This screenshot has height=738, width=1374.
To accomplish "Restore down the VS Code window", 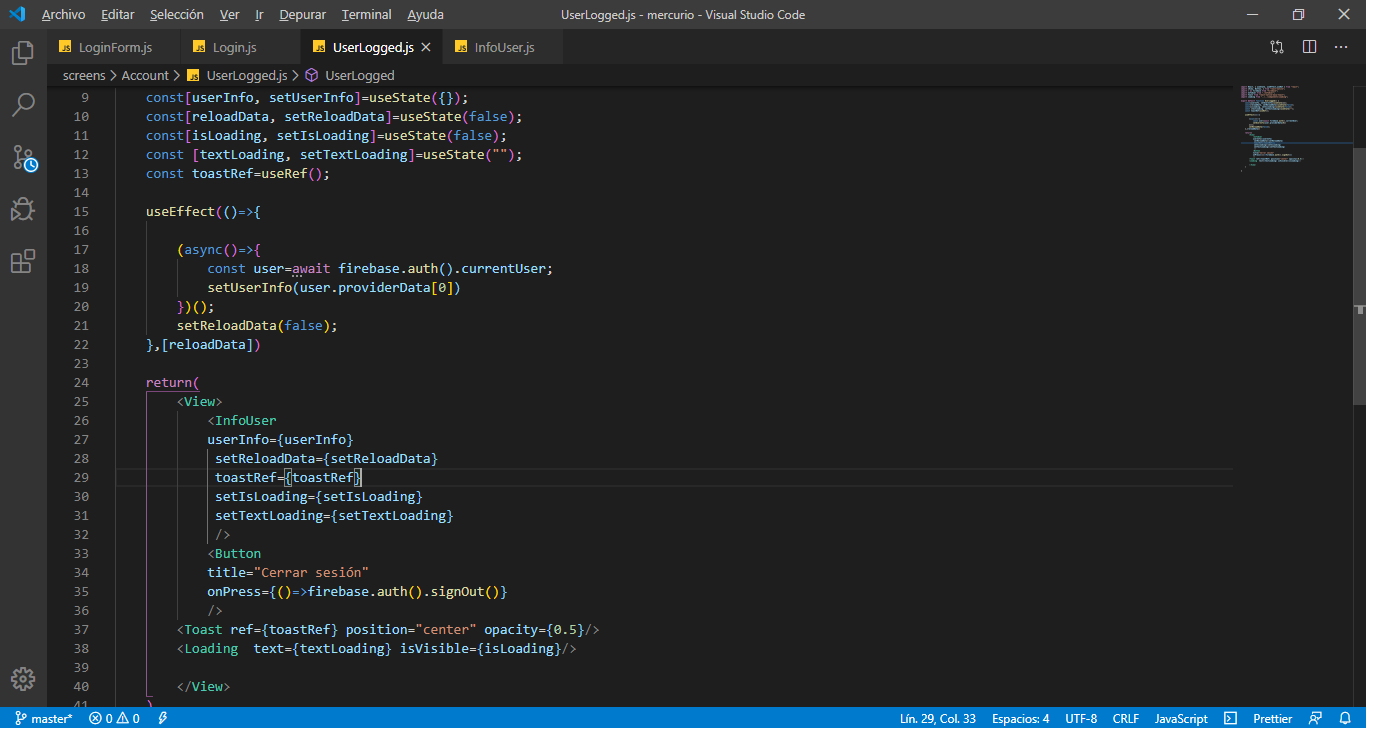I will point(1298,15).
